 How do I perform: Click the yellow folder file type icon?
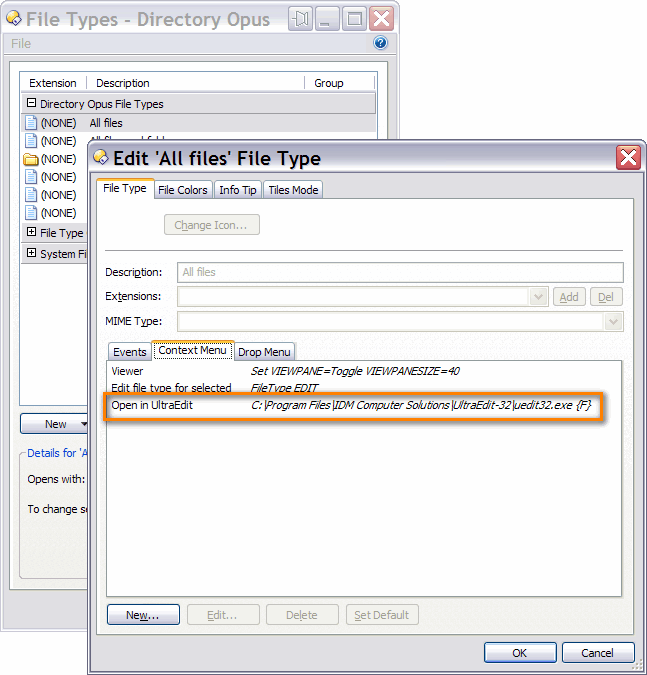click(31, 159)
